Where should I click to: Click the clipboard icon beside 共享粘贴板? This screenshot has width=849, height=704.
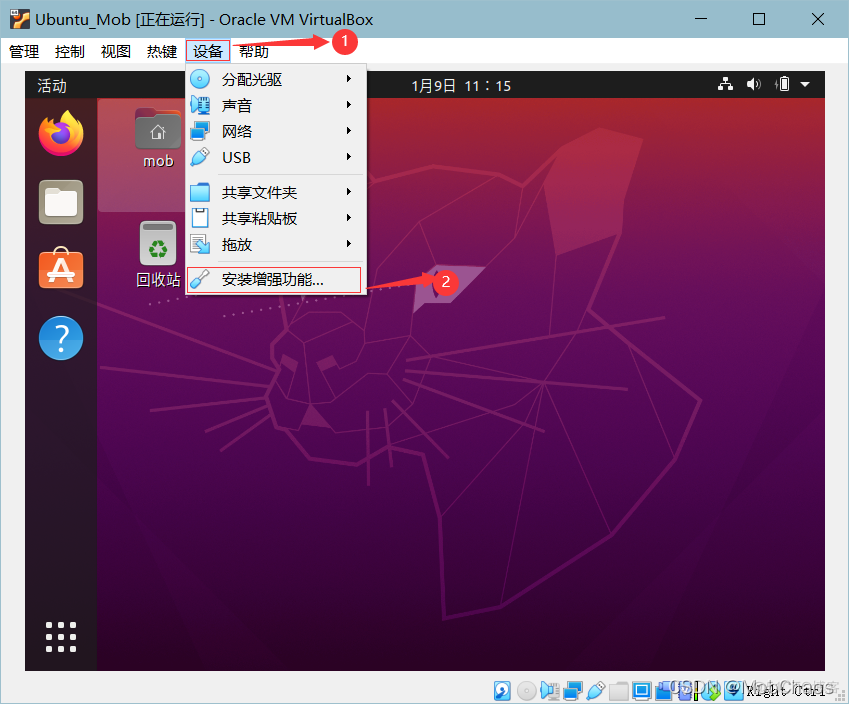pyautogui.click(x=200, y=218)
